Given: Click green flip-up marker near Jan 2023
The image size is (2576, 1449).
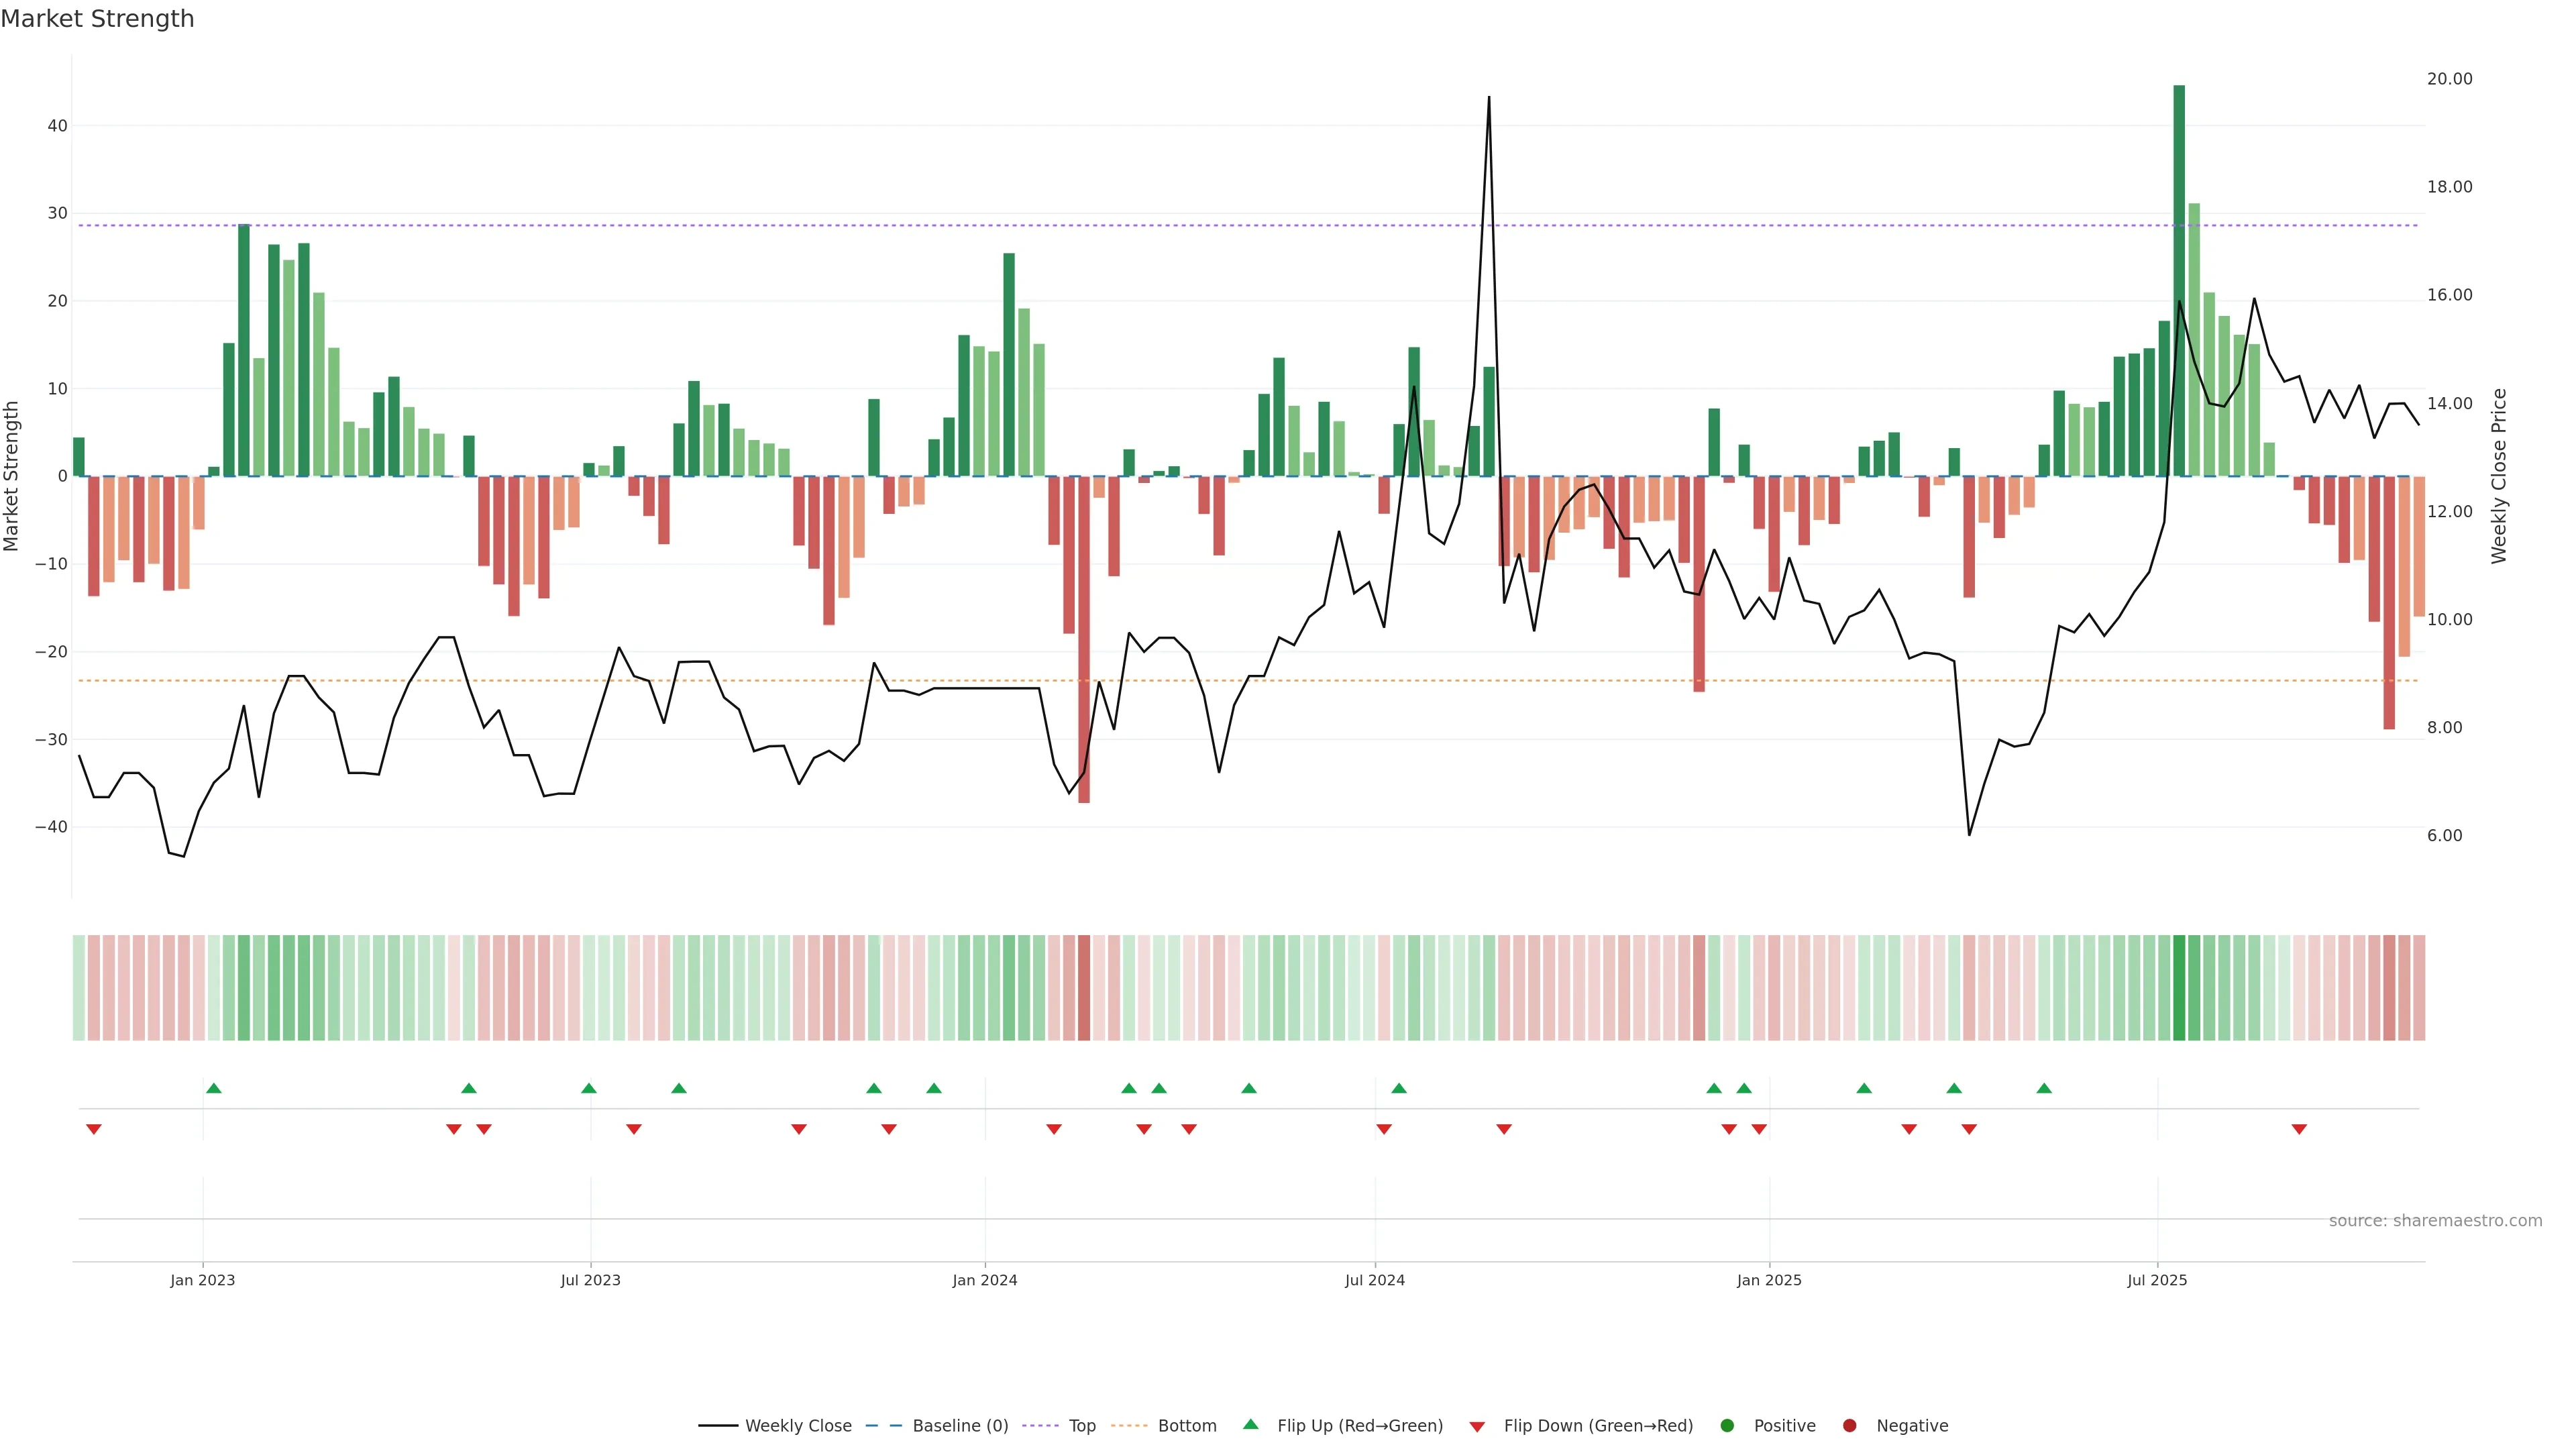Looking at the screenshot, I should click(x=213, y=1088).
